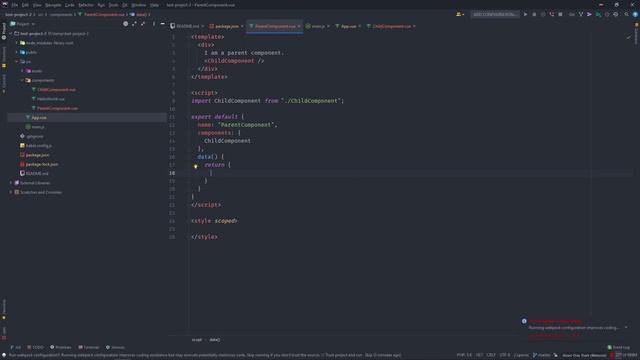Open the Refactor menu

pos(86,5)
